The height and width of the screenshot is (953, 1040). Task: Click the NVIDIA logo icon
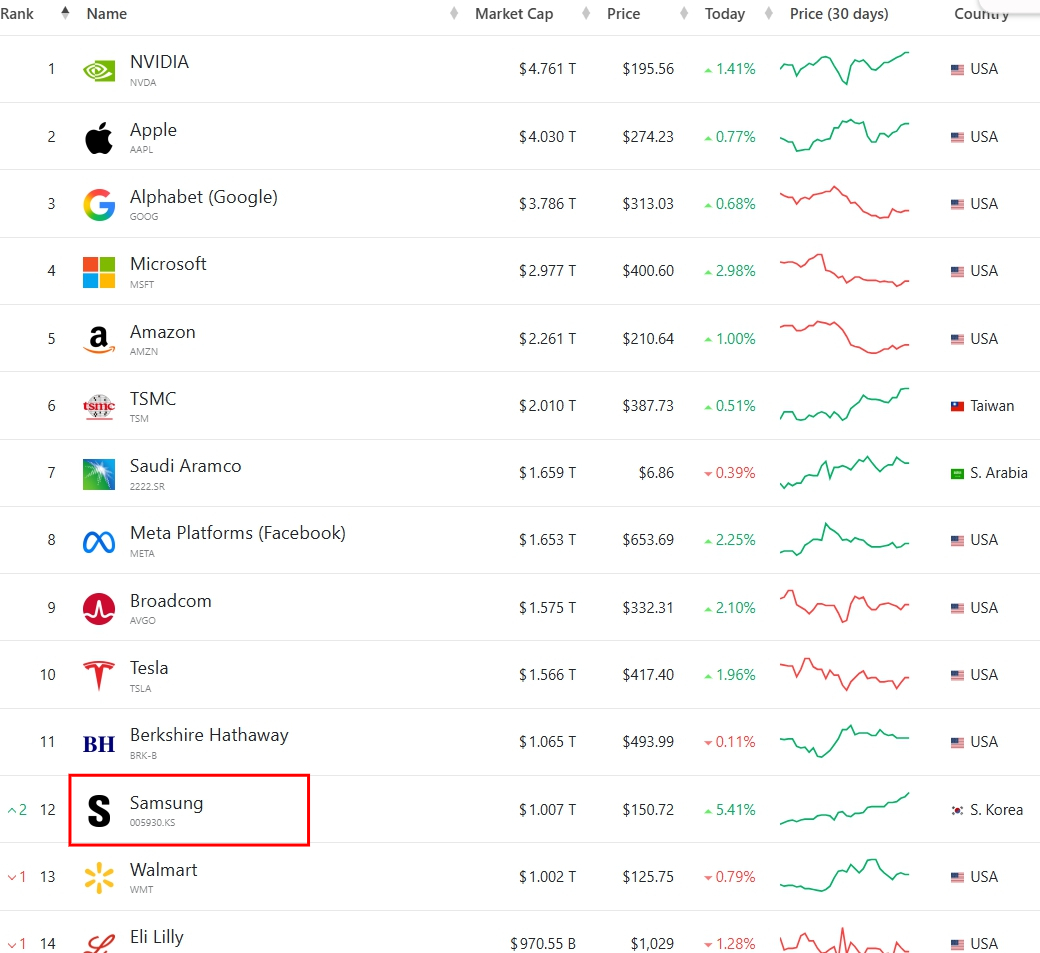coord(99,70)
